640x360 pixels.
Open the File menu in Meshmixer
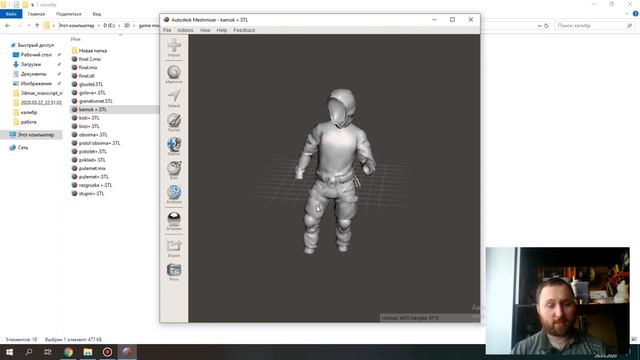pos(167,30)
